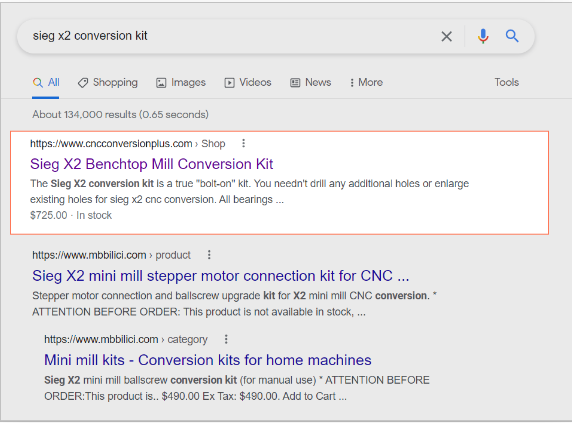Click the snippet starting Stepper motor connection and ballscrew

(235, 304)
